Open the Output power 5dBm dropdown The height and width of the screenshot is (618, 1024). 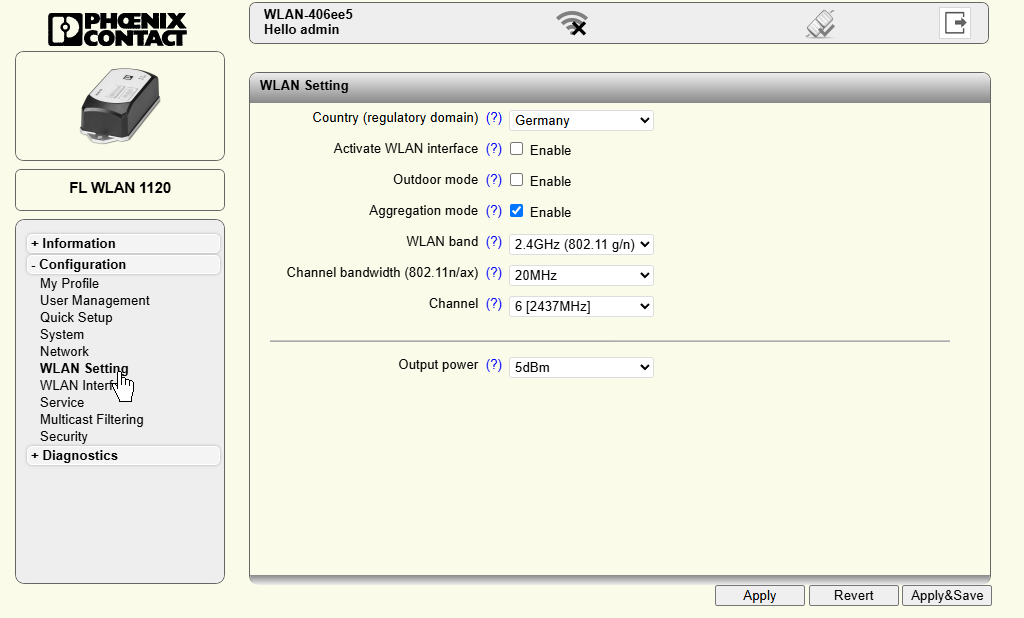[x=581, y=367]
